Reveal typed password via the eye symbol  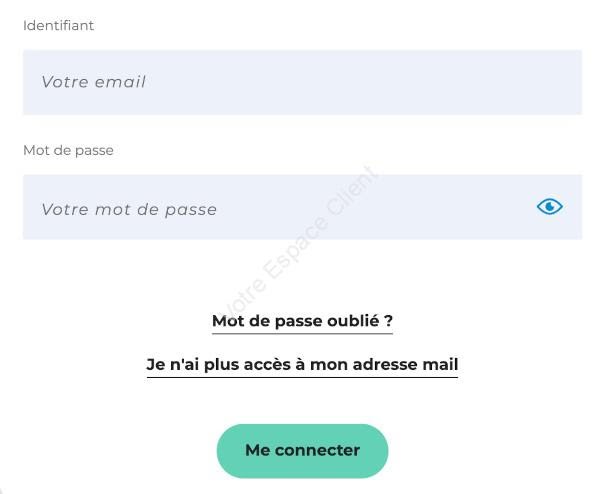coord(549,207)
